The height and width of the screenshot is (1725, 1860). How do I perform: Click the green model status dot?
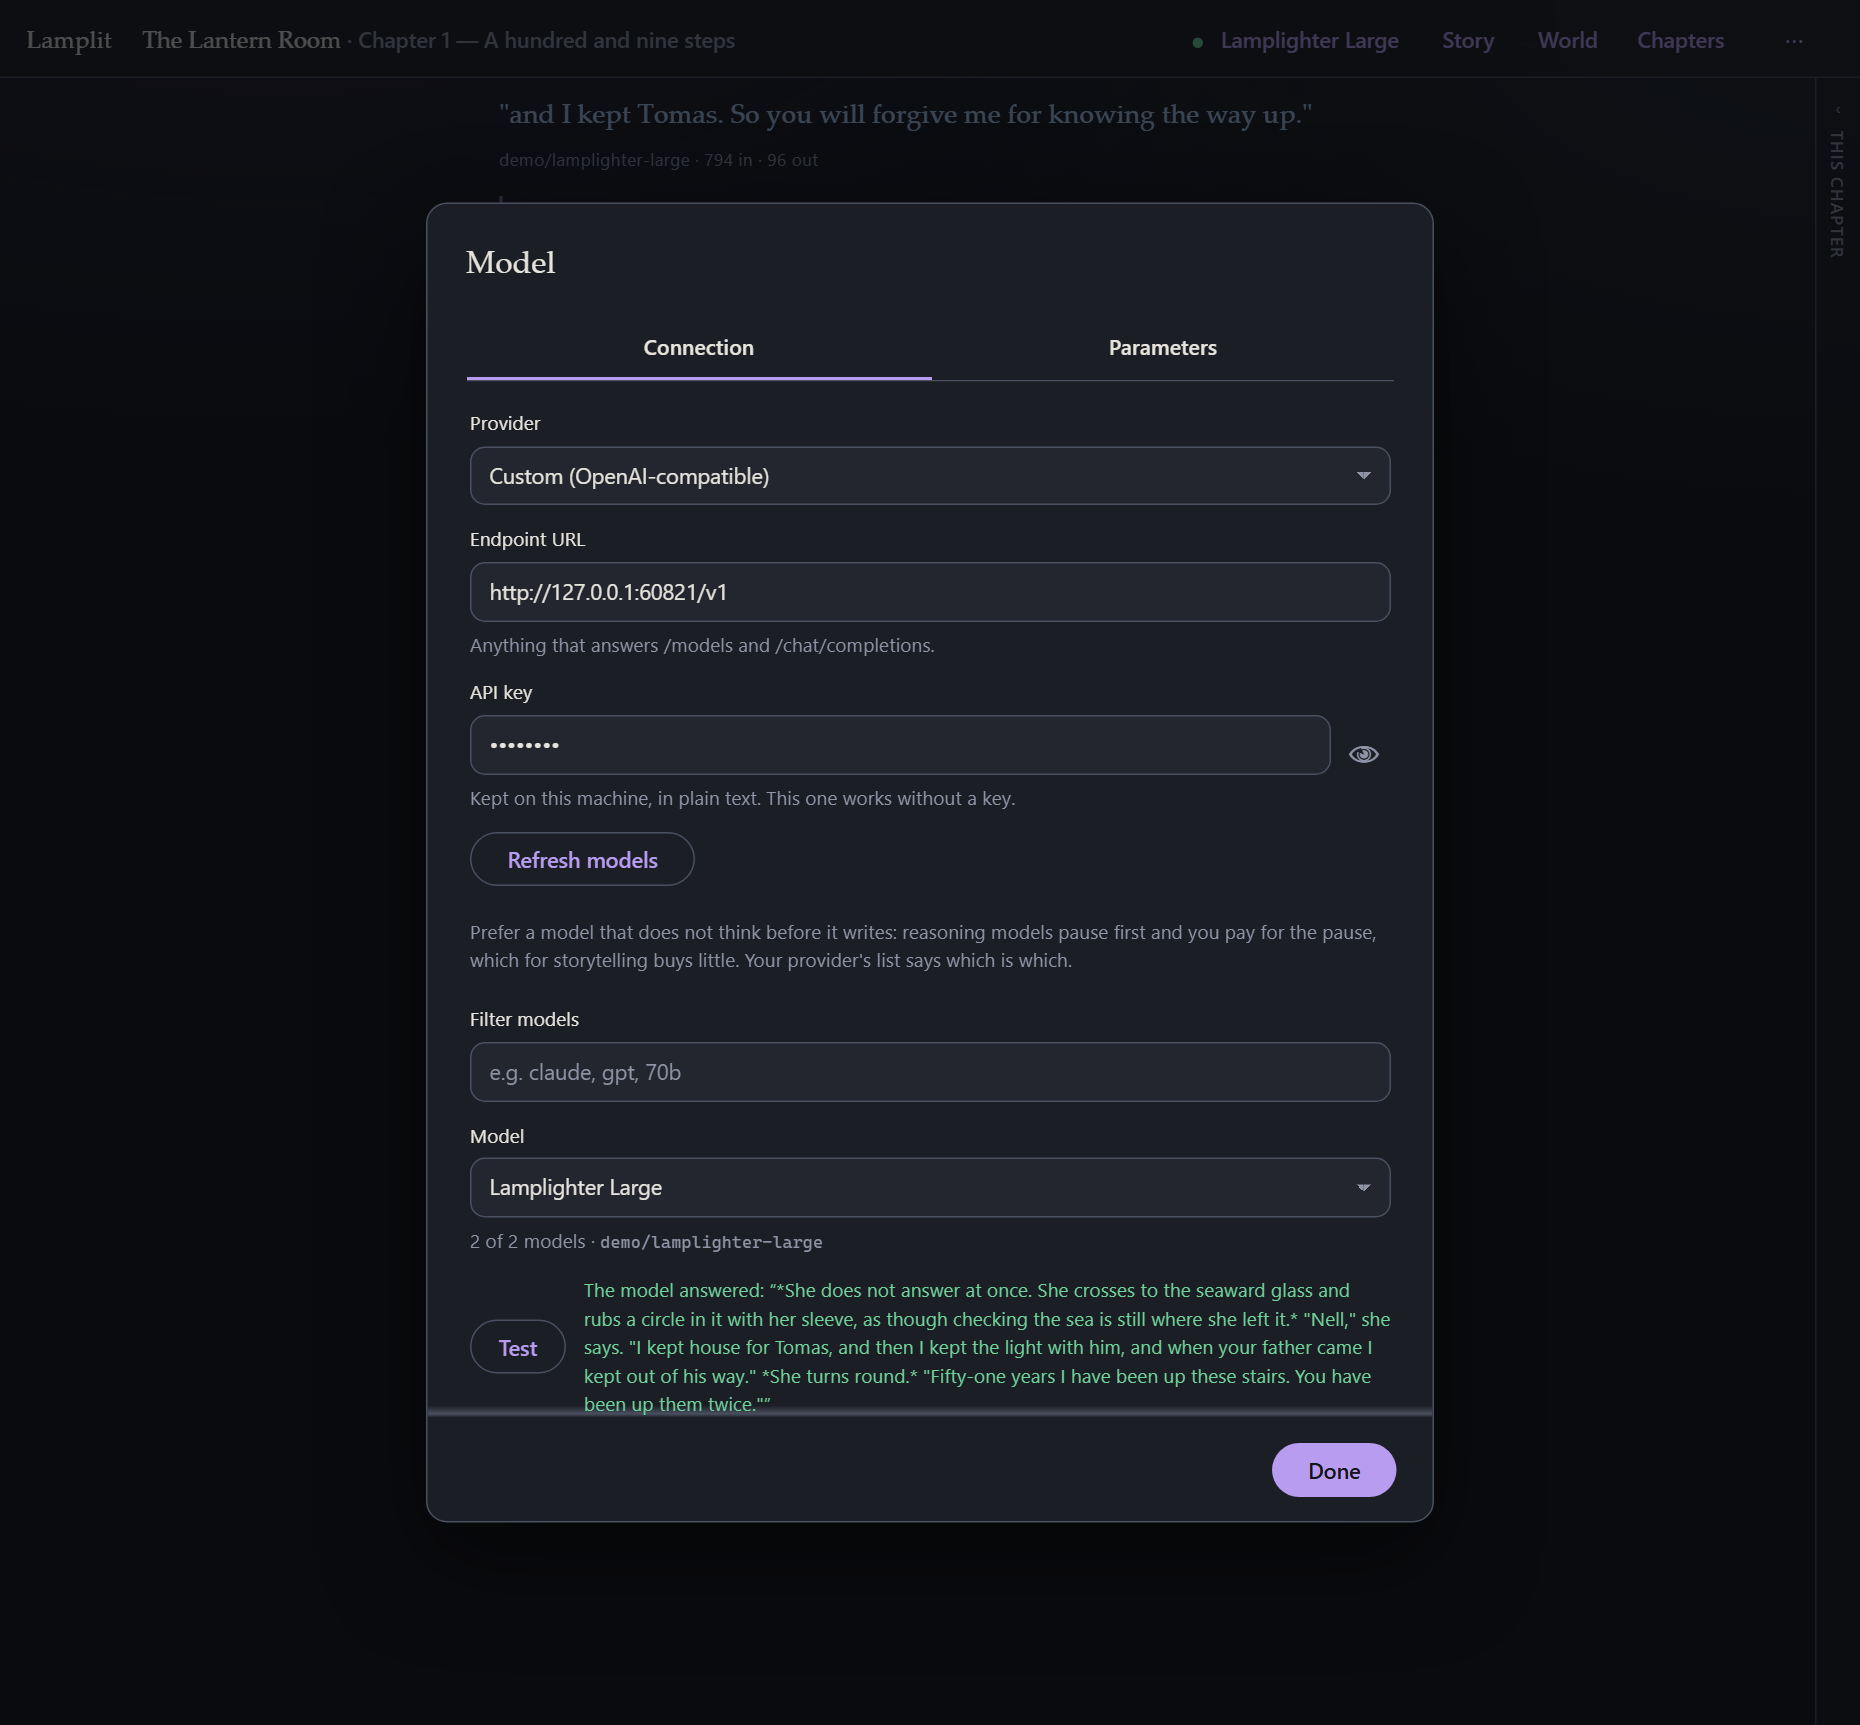tap(1198, 42)
